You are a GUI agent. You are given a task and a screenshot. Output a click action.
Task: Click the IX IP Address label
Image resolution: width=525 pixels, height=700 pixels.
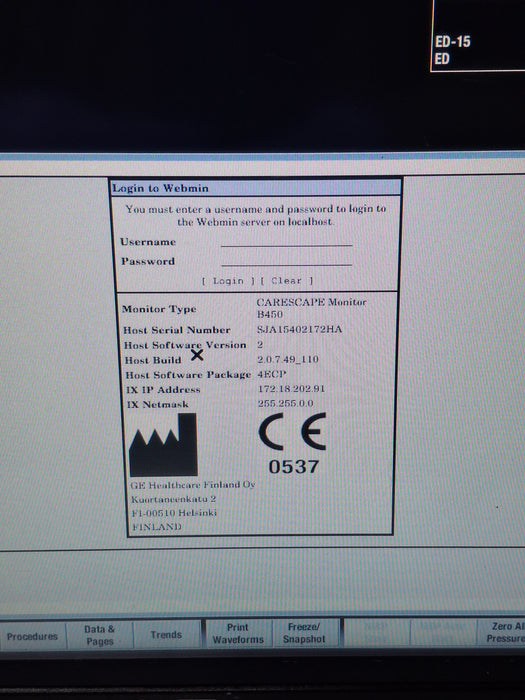click(163, 389)
